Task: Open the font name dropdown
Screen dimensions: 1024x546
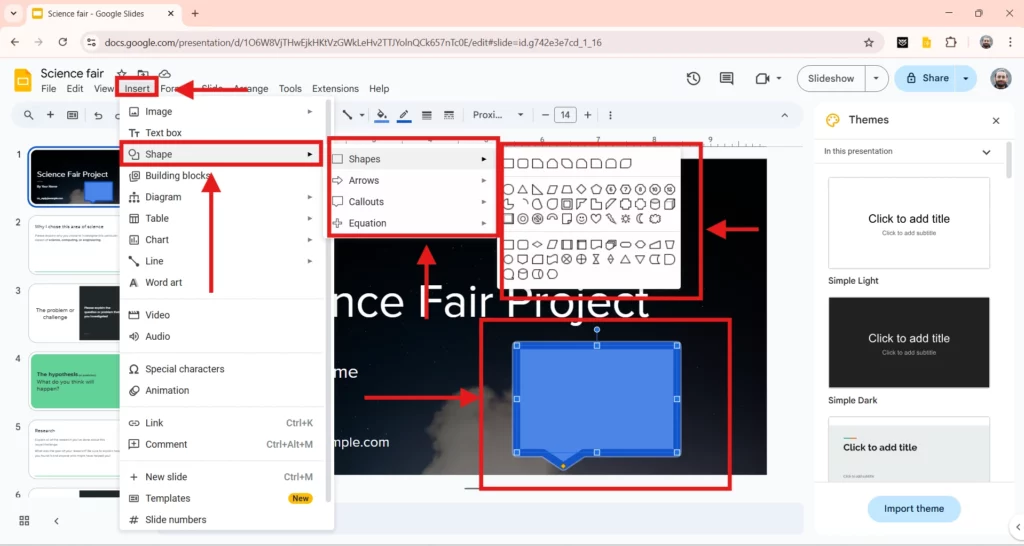Action: 497,115
